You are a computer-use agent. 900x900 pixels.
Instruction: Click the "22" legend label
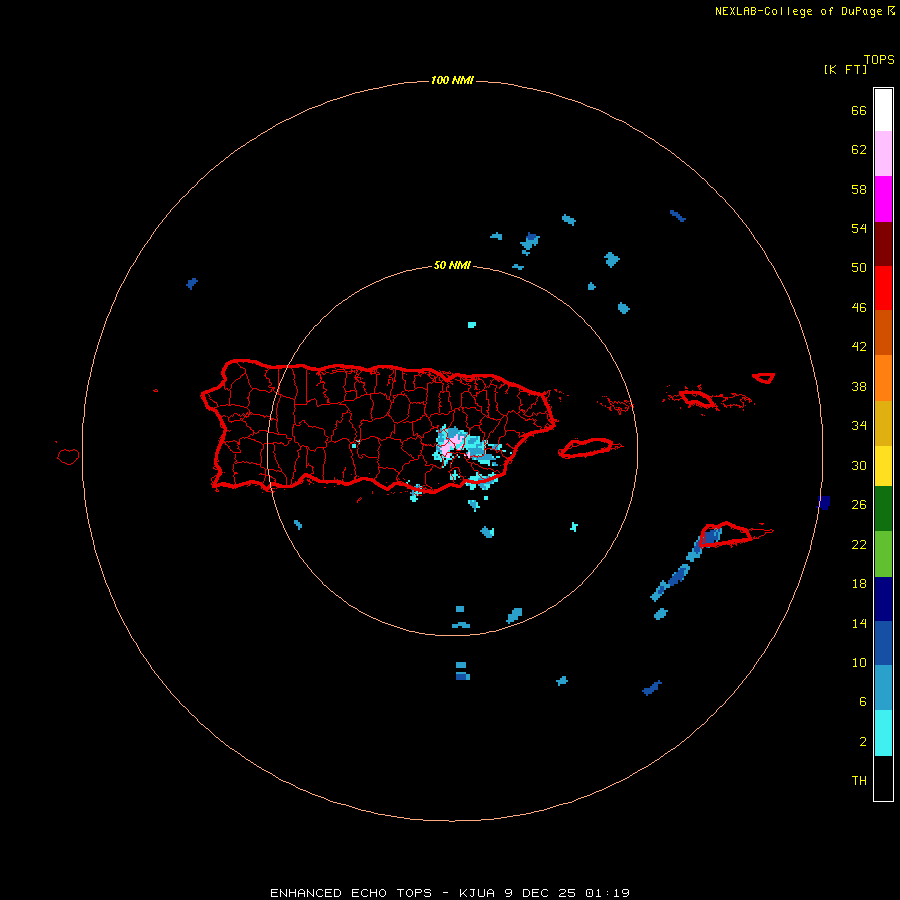click(x=859, y=544)
